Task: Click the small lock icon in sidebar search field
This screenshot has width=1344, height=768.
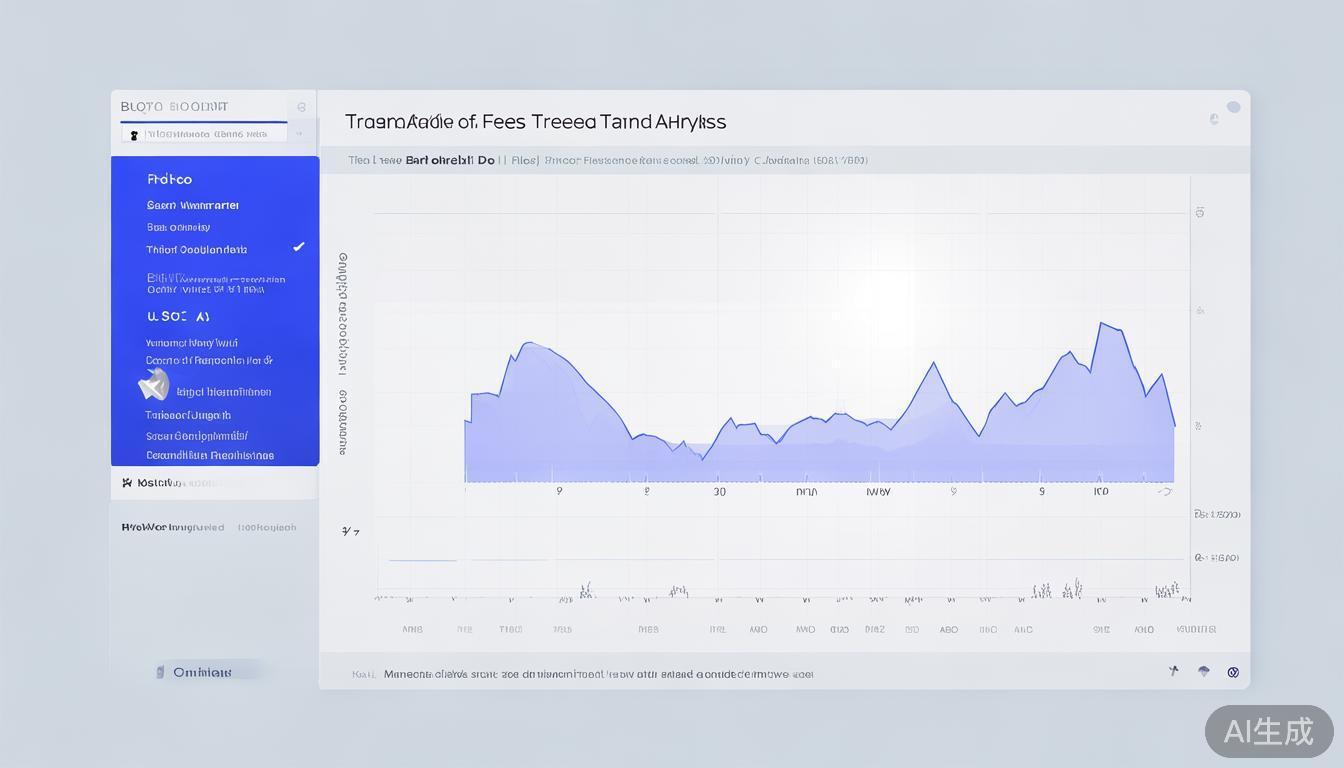Action: [x=134, y=135]
